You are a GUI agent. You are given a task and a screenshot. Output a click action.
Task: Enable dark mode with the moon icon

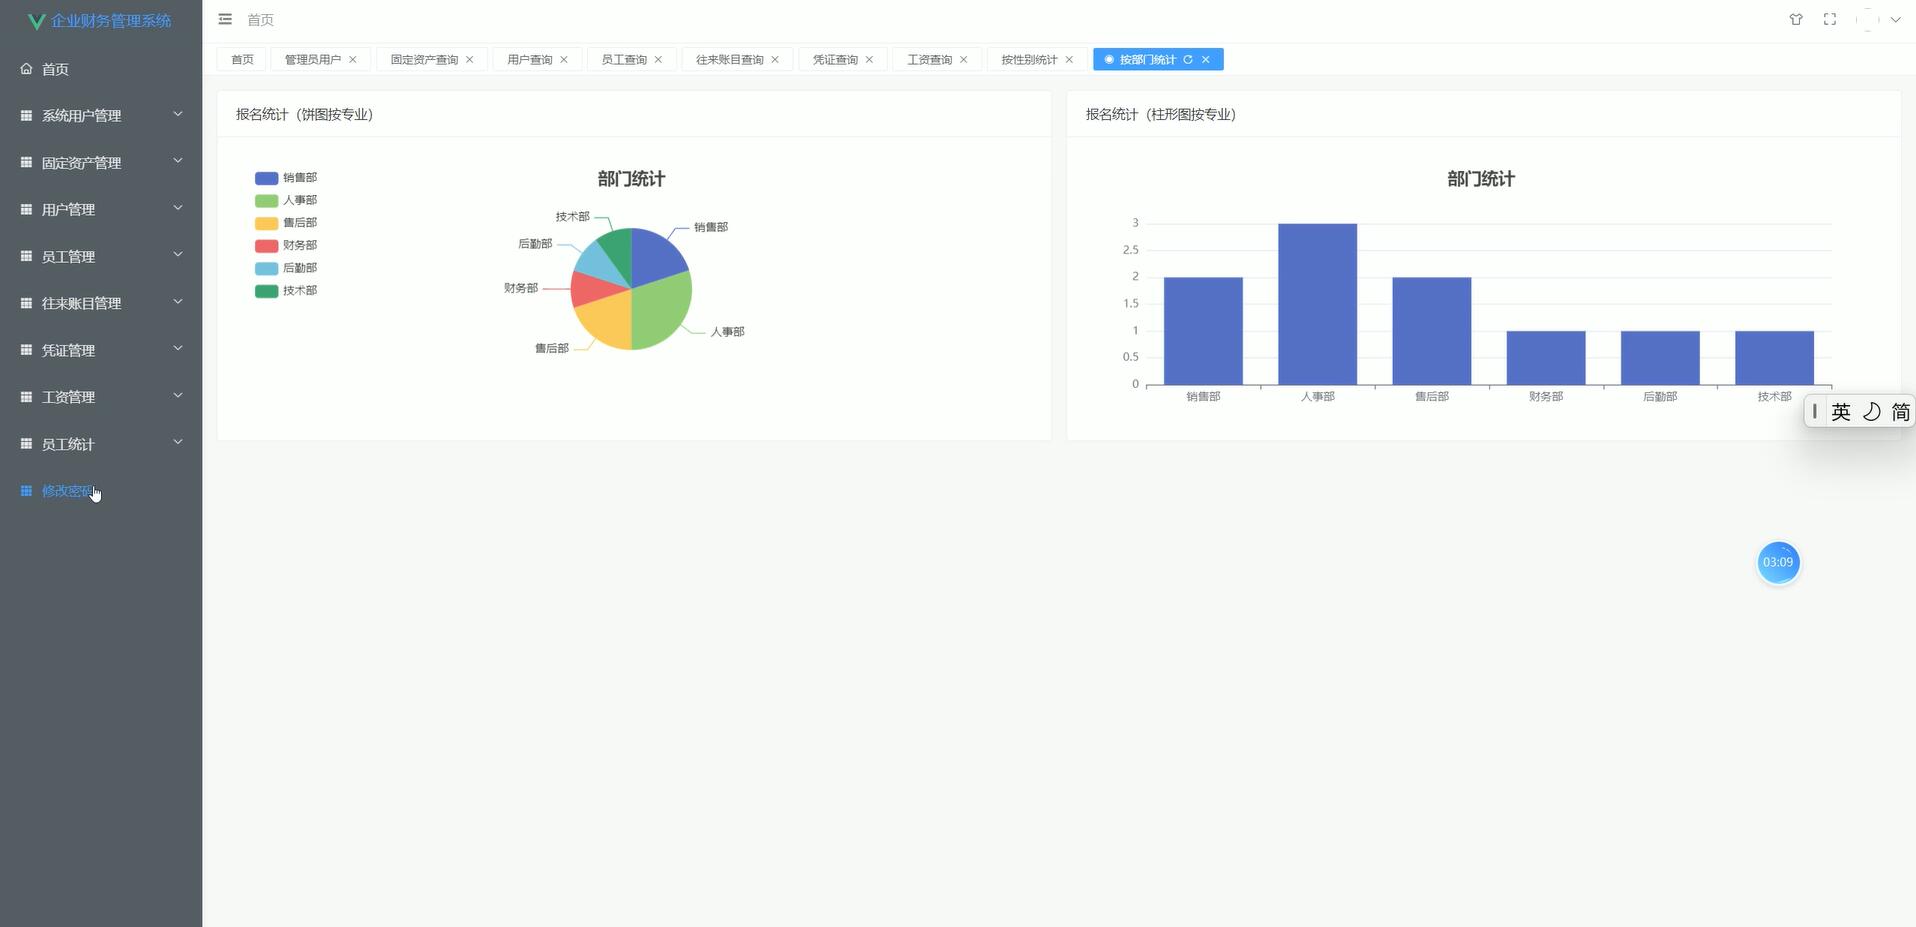tap(1870, 411)
